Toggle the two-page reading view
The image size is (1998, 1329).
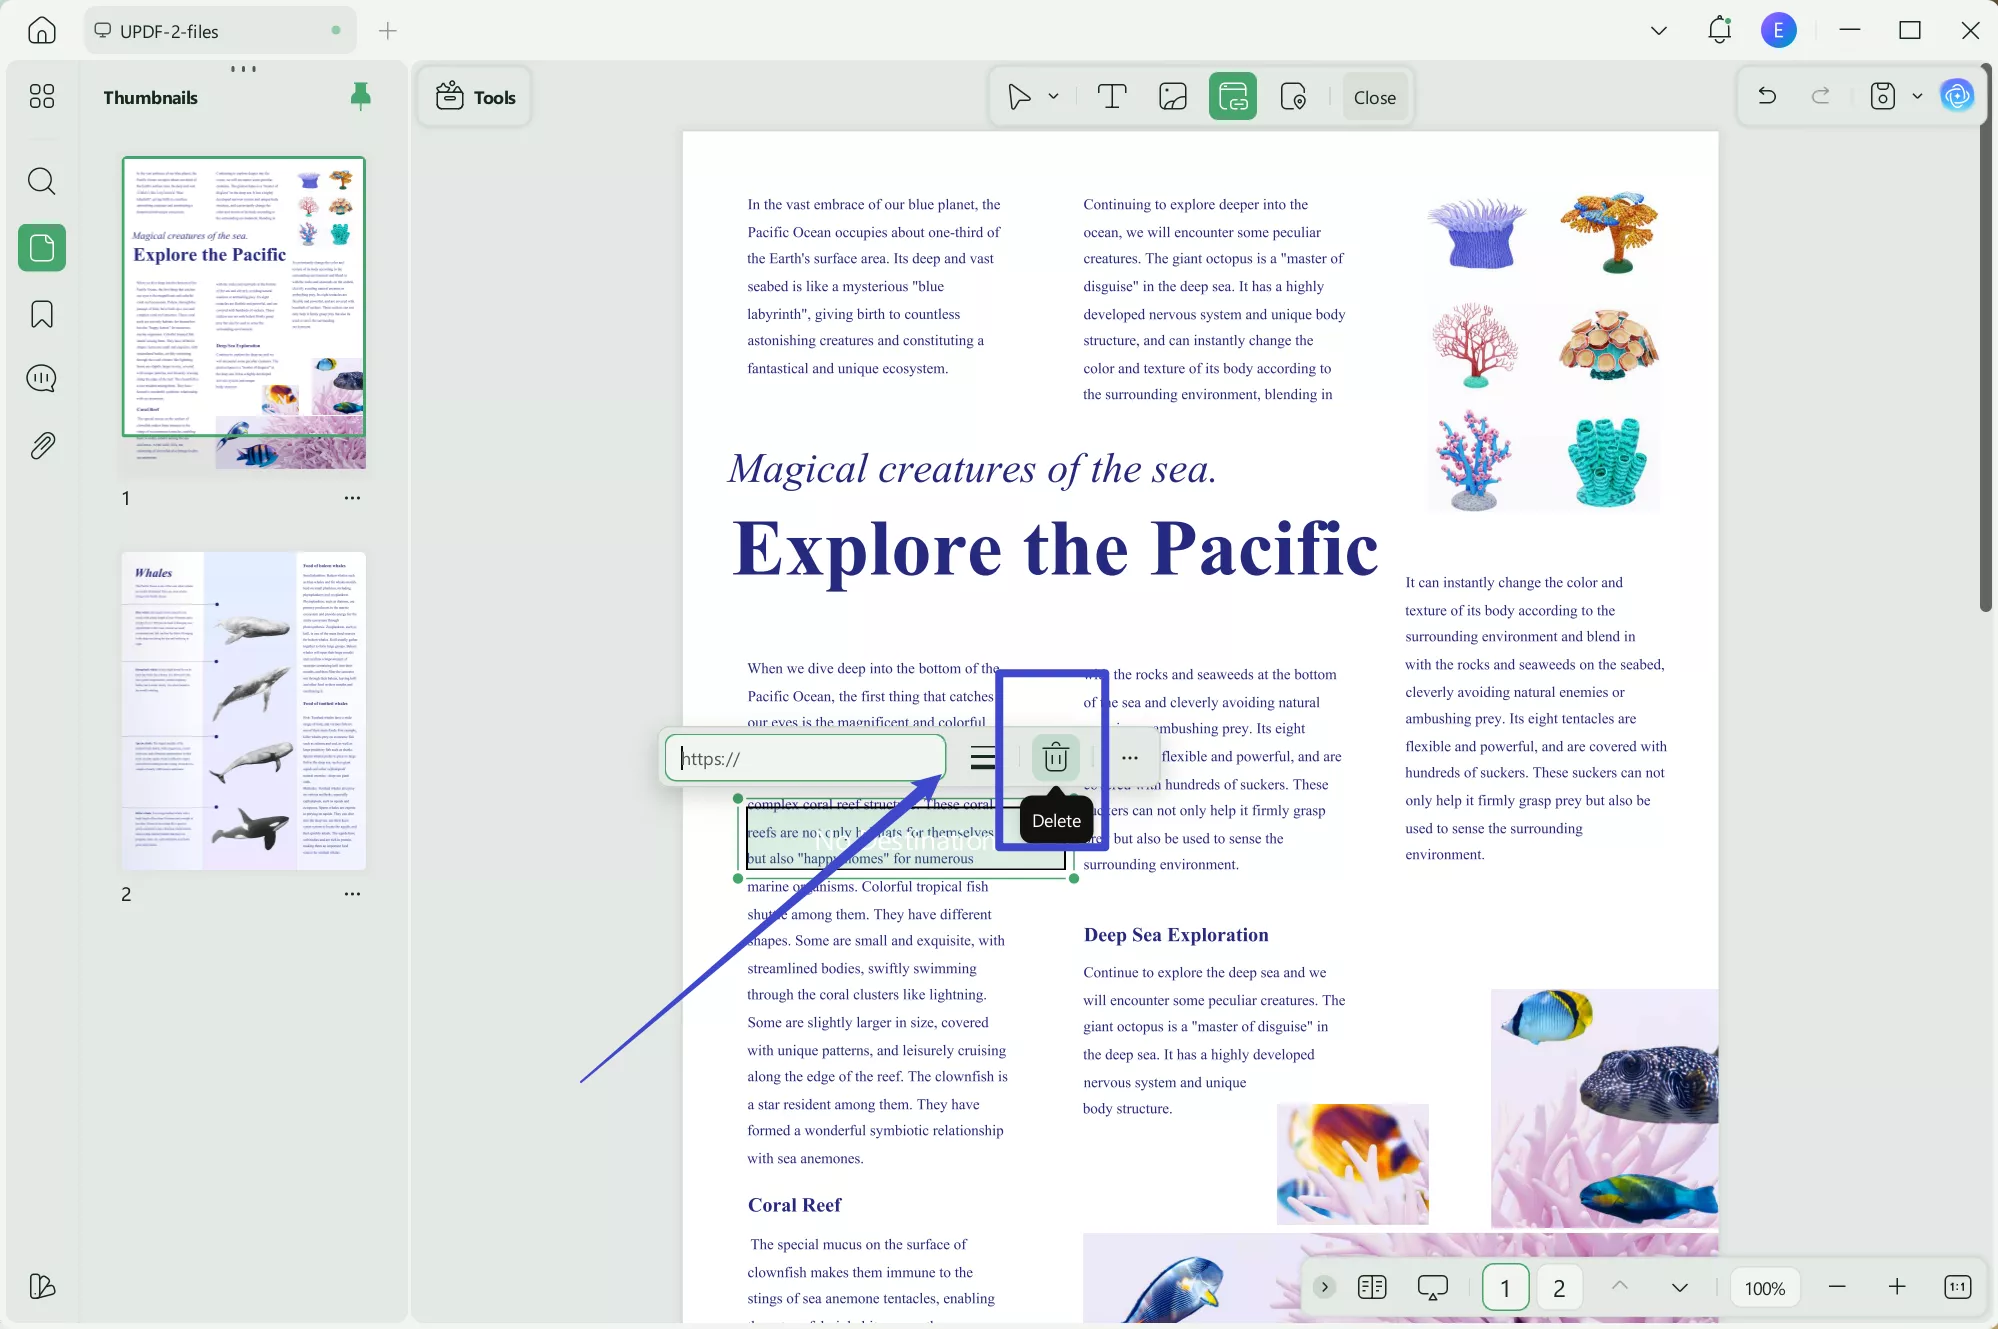coord(1372,1287)
